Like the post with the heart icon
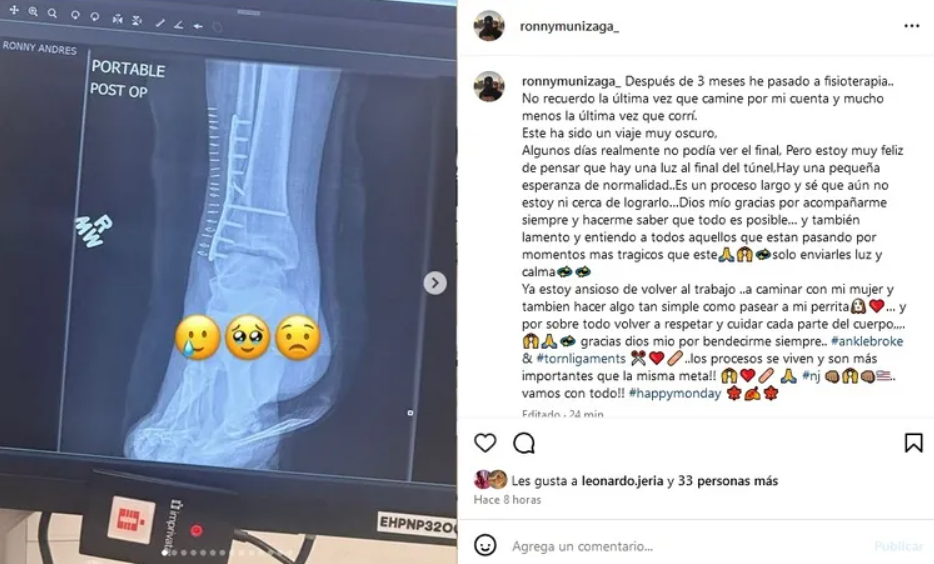 [x=485, y=443]
